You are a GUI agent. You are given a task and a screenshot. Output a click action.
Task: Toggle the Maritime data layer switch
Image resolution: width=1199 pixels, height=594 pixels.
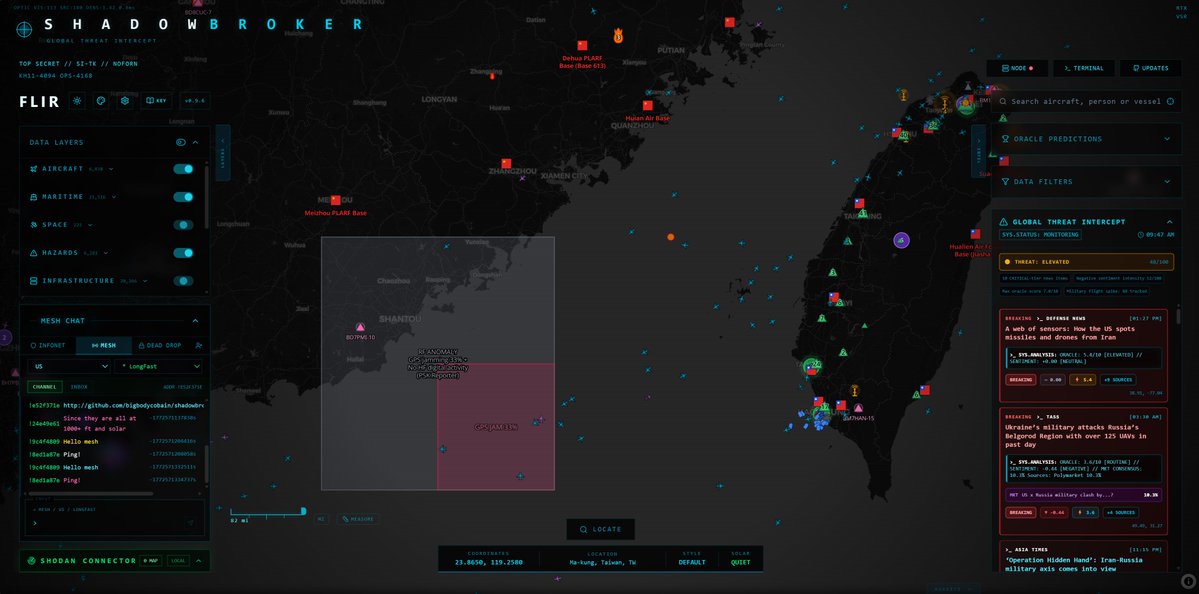(184, 197)
